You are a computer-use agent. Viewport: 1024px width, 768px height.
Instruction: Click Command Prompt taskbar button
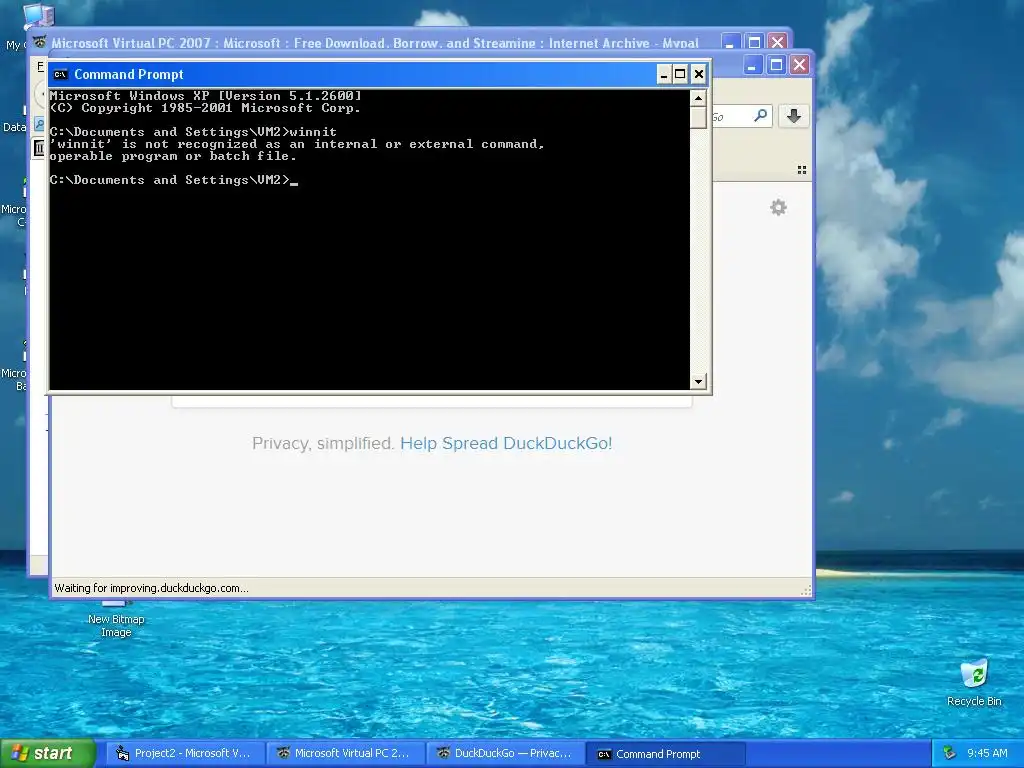[x=666, y=754]
